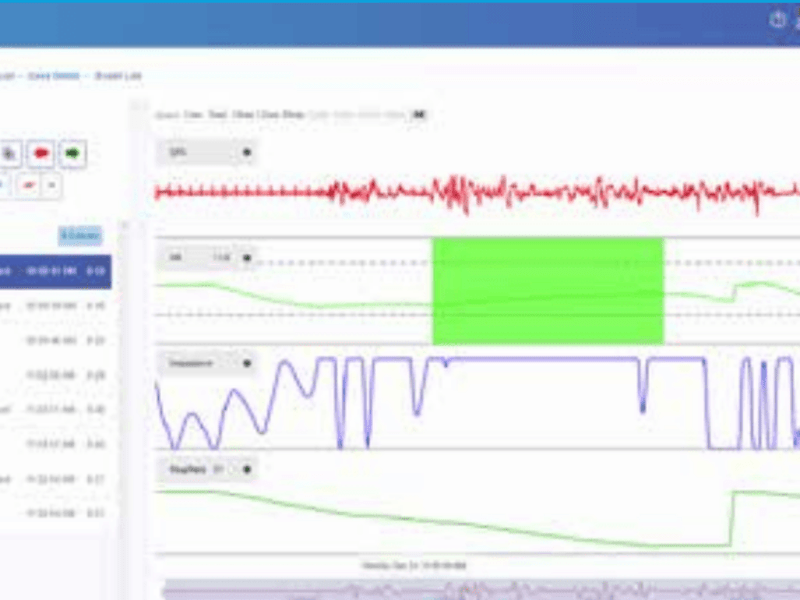Toggle the dot on the Resp/SpO2 channel label

point(247,469)
